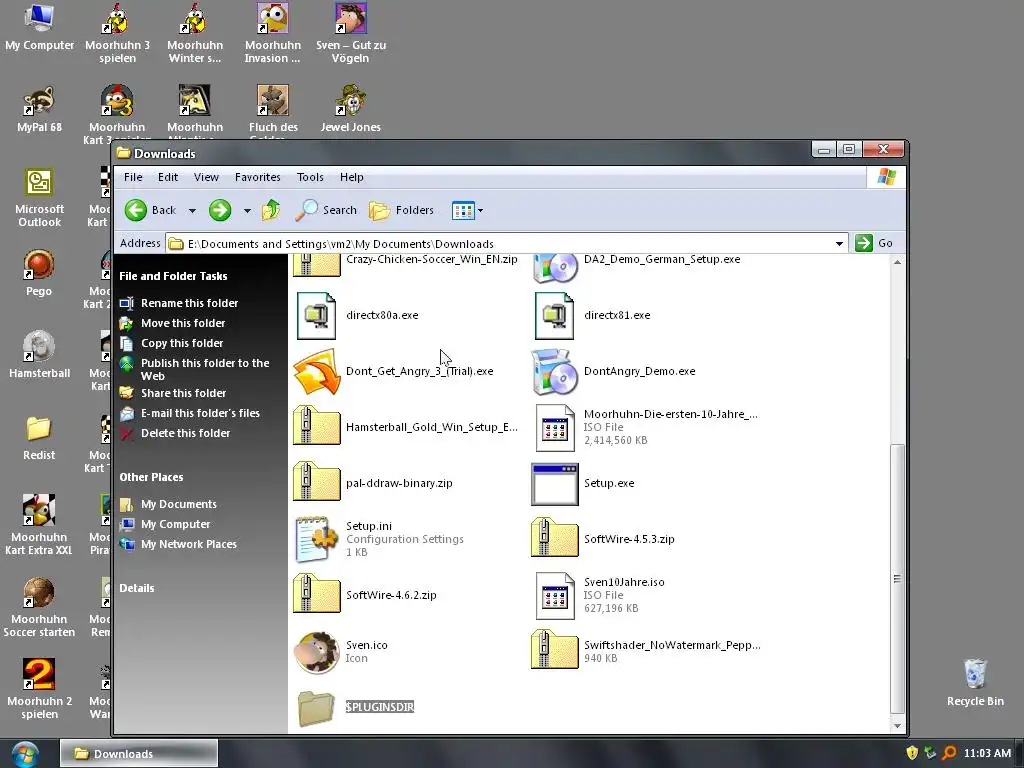Expand the Views dropdown arrow

(x=481, y=211)
